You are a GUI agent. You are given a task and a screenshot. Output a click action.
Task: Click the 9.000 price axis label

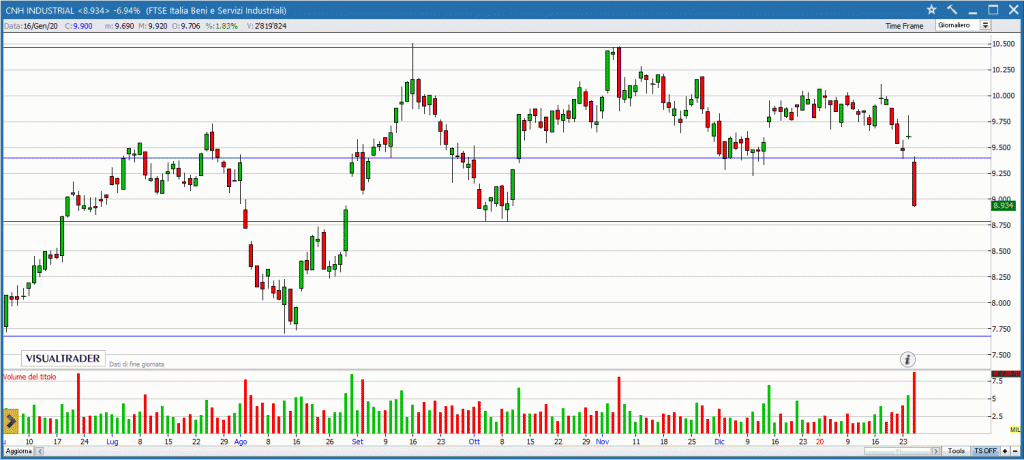click(x=1004, y=199)
